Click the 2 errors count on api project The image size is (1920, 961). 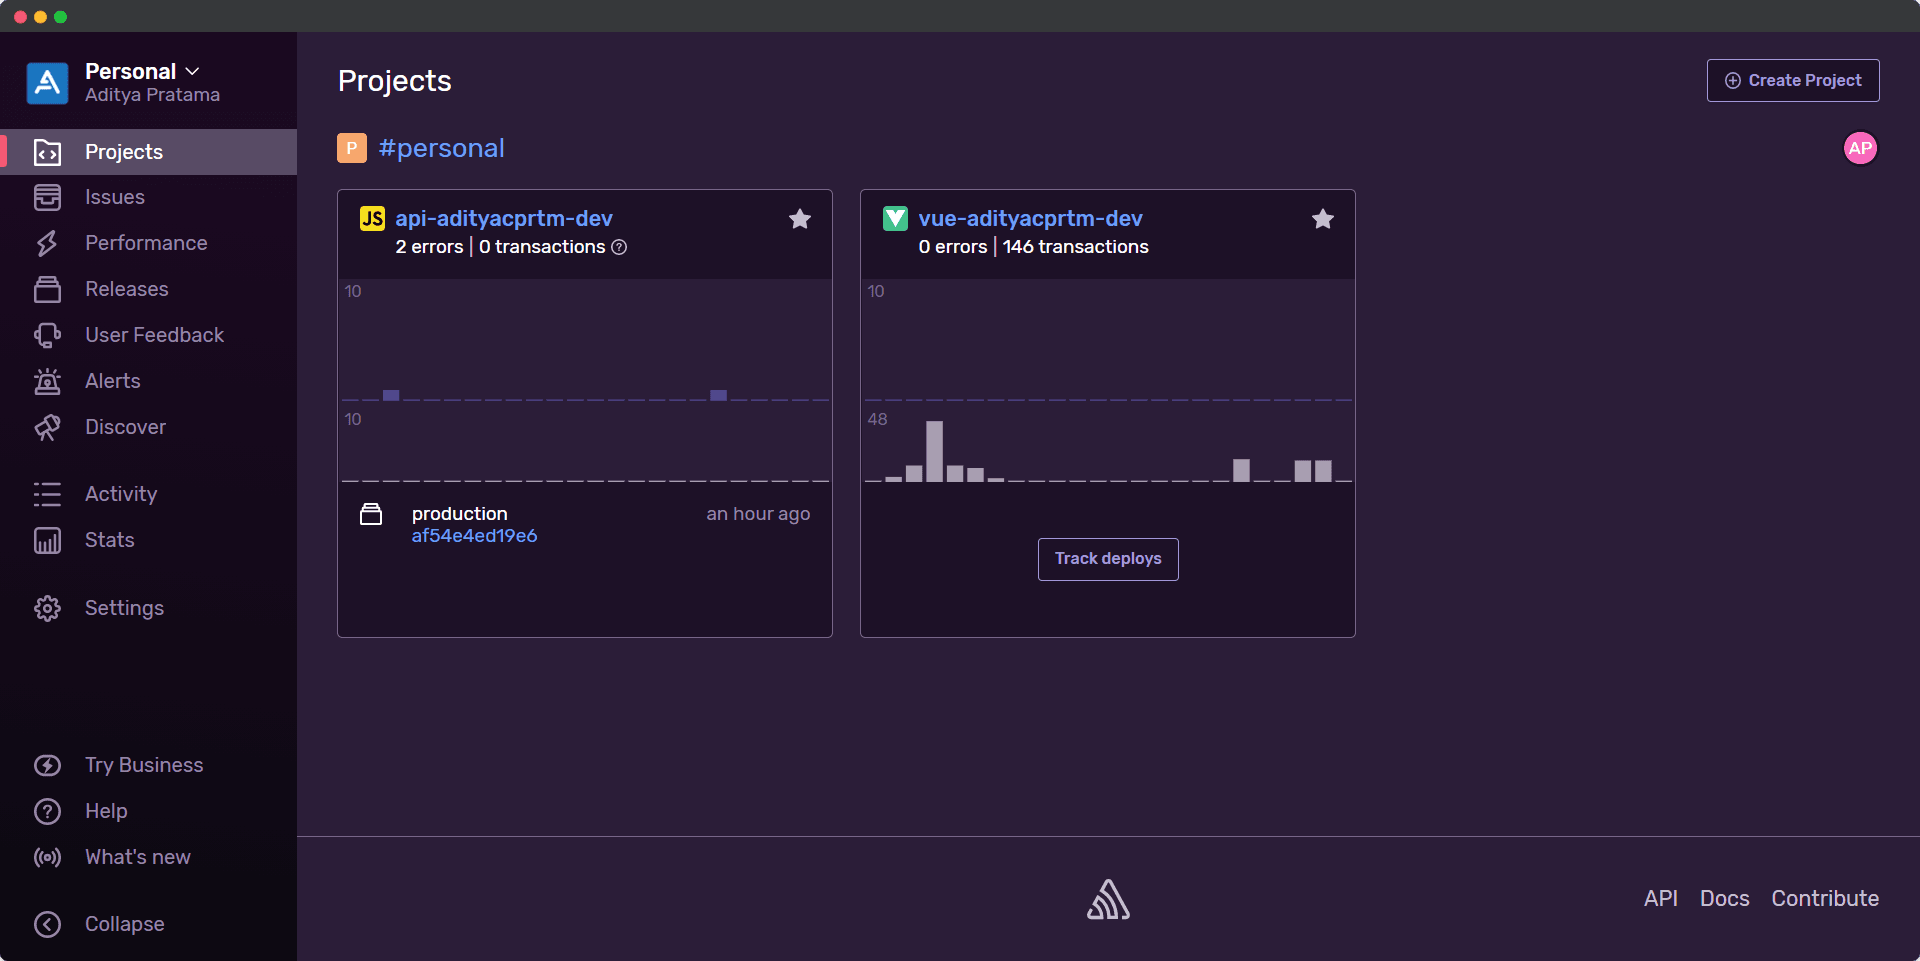tap(429, 247)
